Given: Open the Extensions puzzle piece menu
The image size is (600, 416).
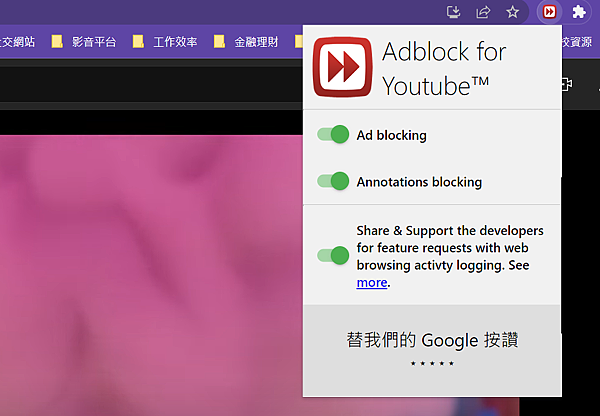Looking at the screenshot, I should (579, 12).
